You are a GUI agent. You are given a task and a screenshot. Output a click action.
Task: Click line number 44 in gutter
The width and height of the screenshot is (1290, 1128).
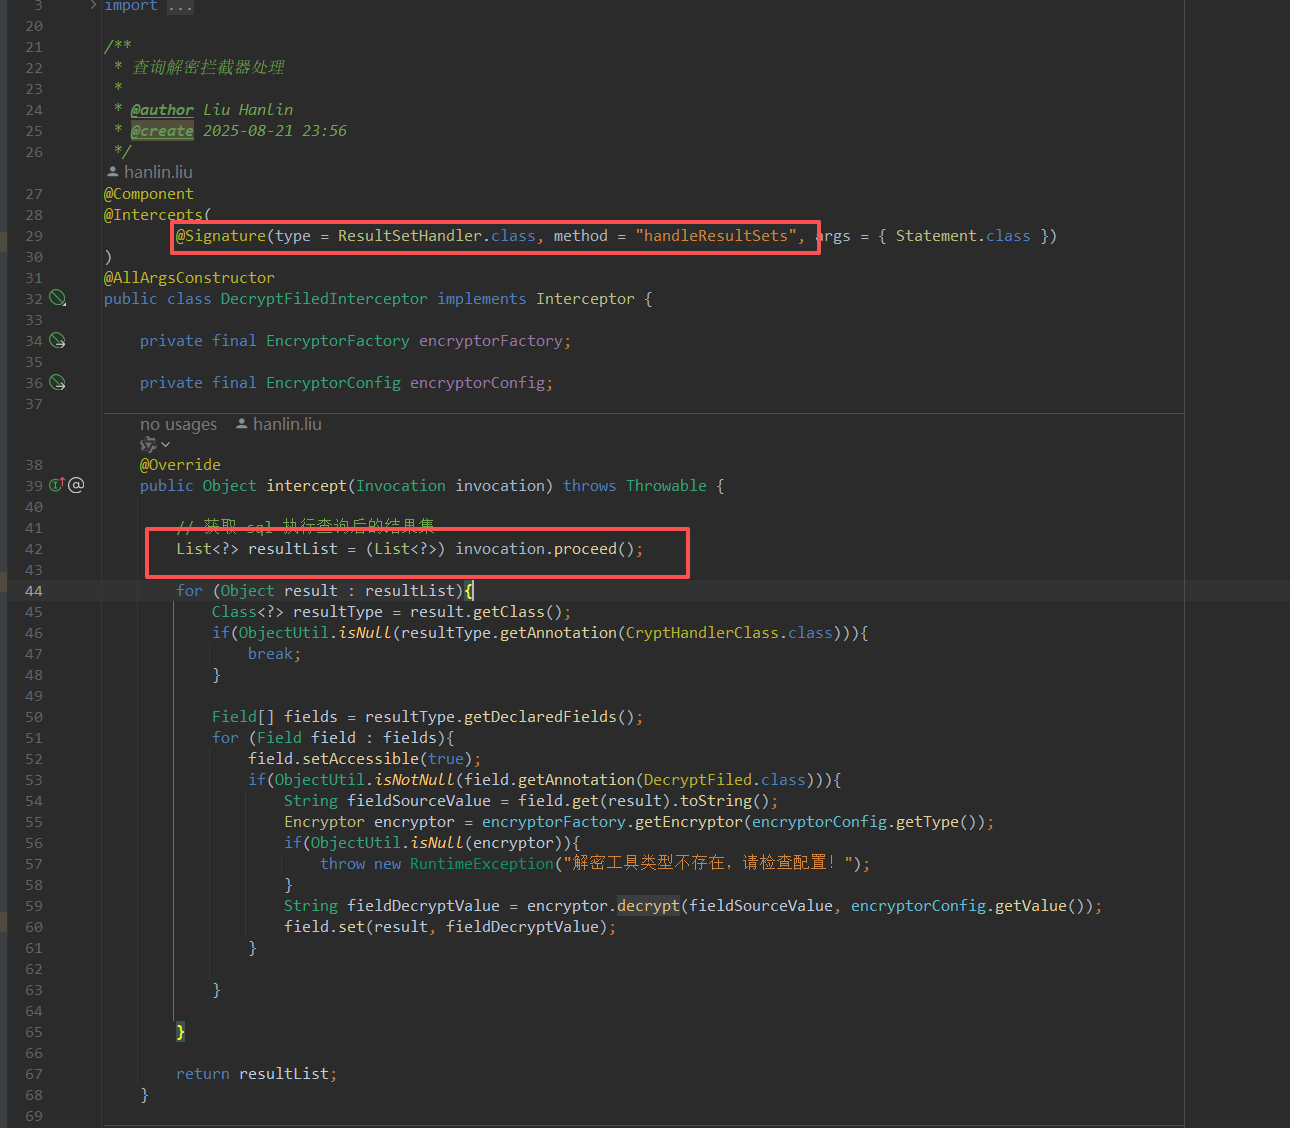click(x=34, y=591)
